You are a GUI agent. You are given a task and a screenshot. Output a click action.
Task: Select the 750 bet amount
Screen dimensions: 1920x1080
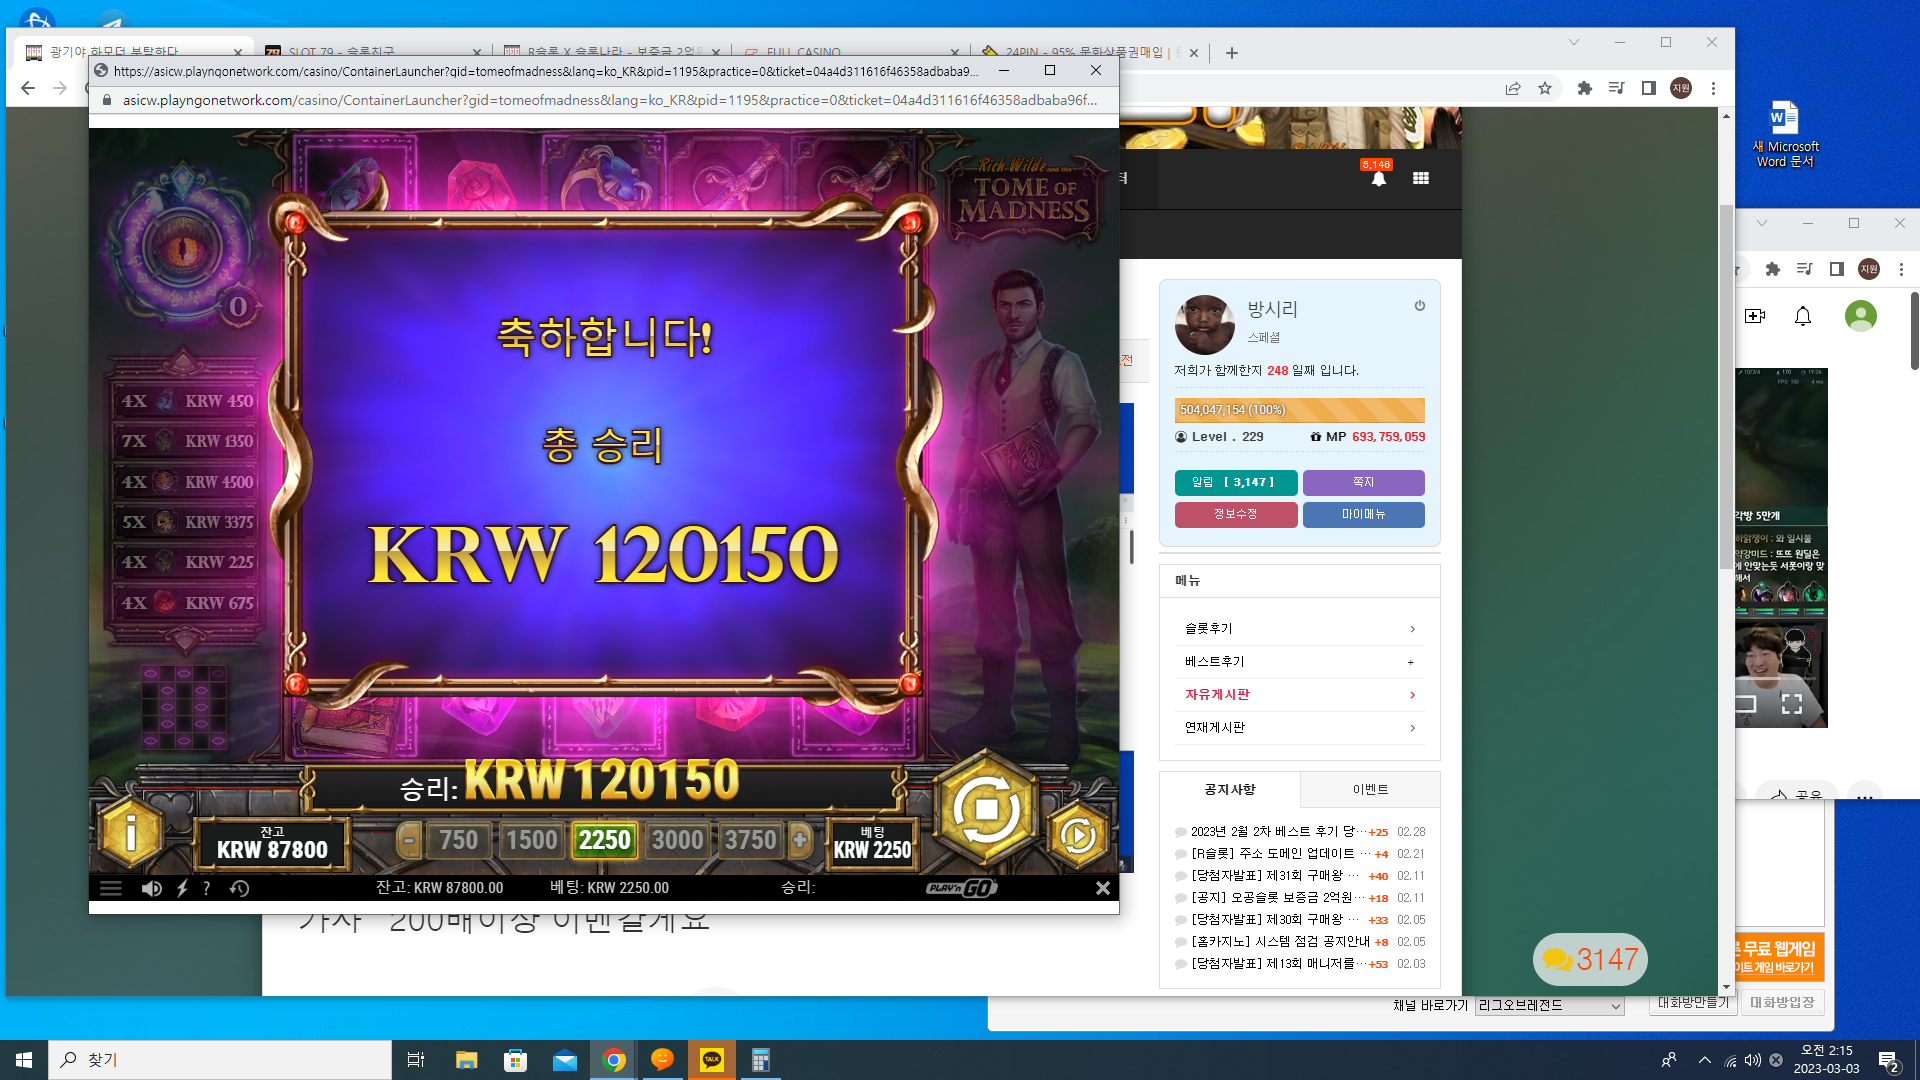click(458, 840)
